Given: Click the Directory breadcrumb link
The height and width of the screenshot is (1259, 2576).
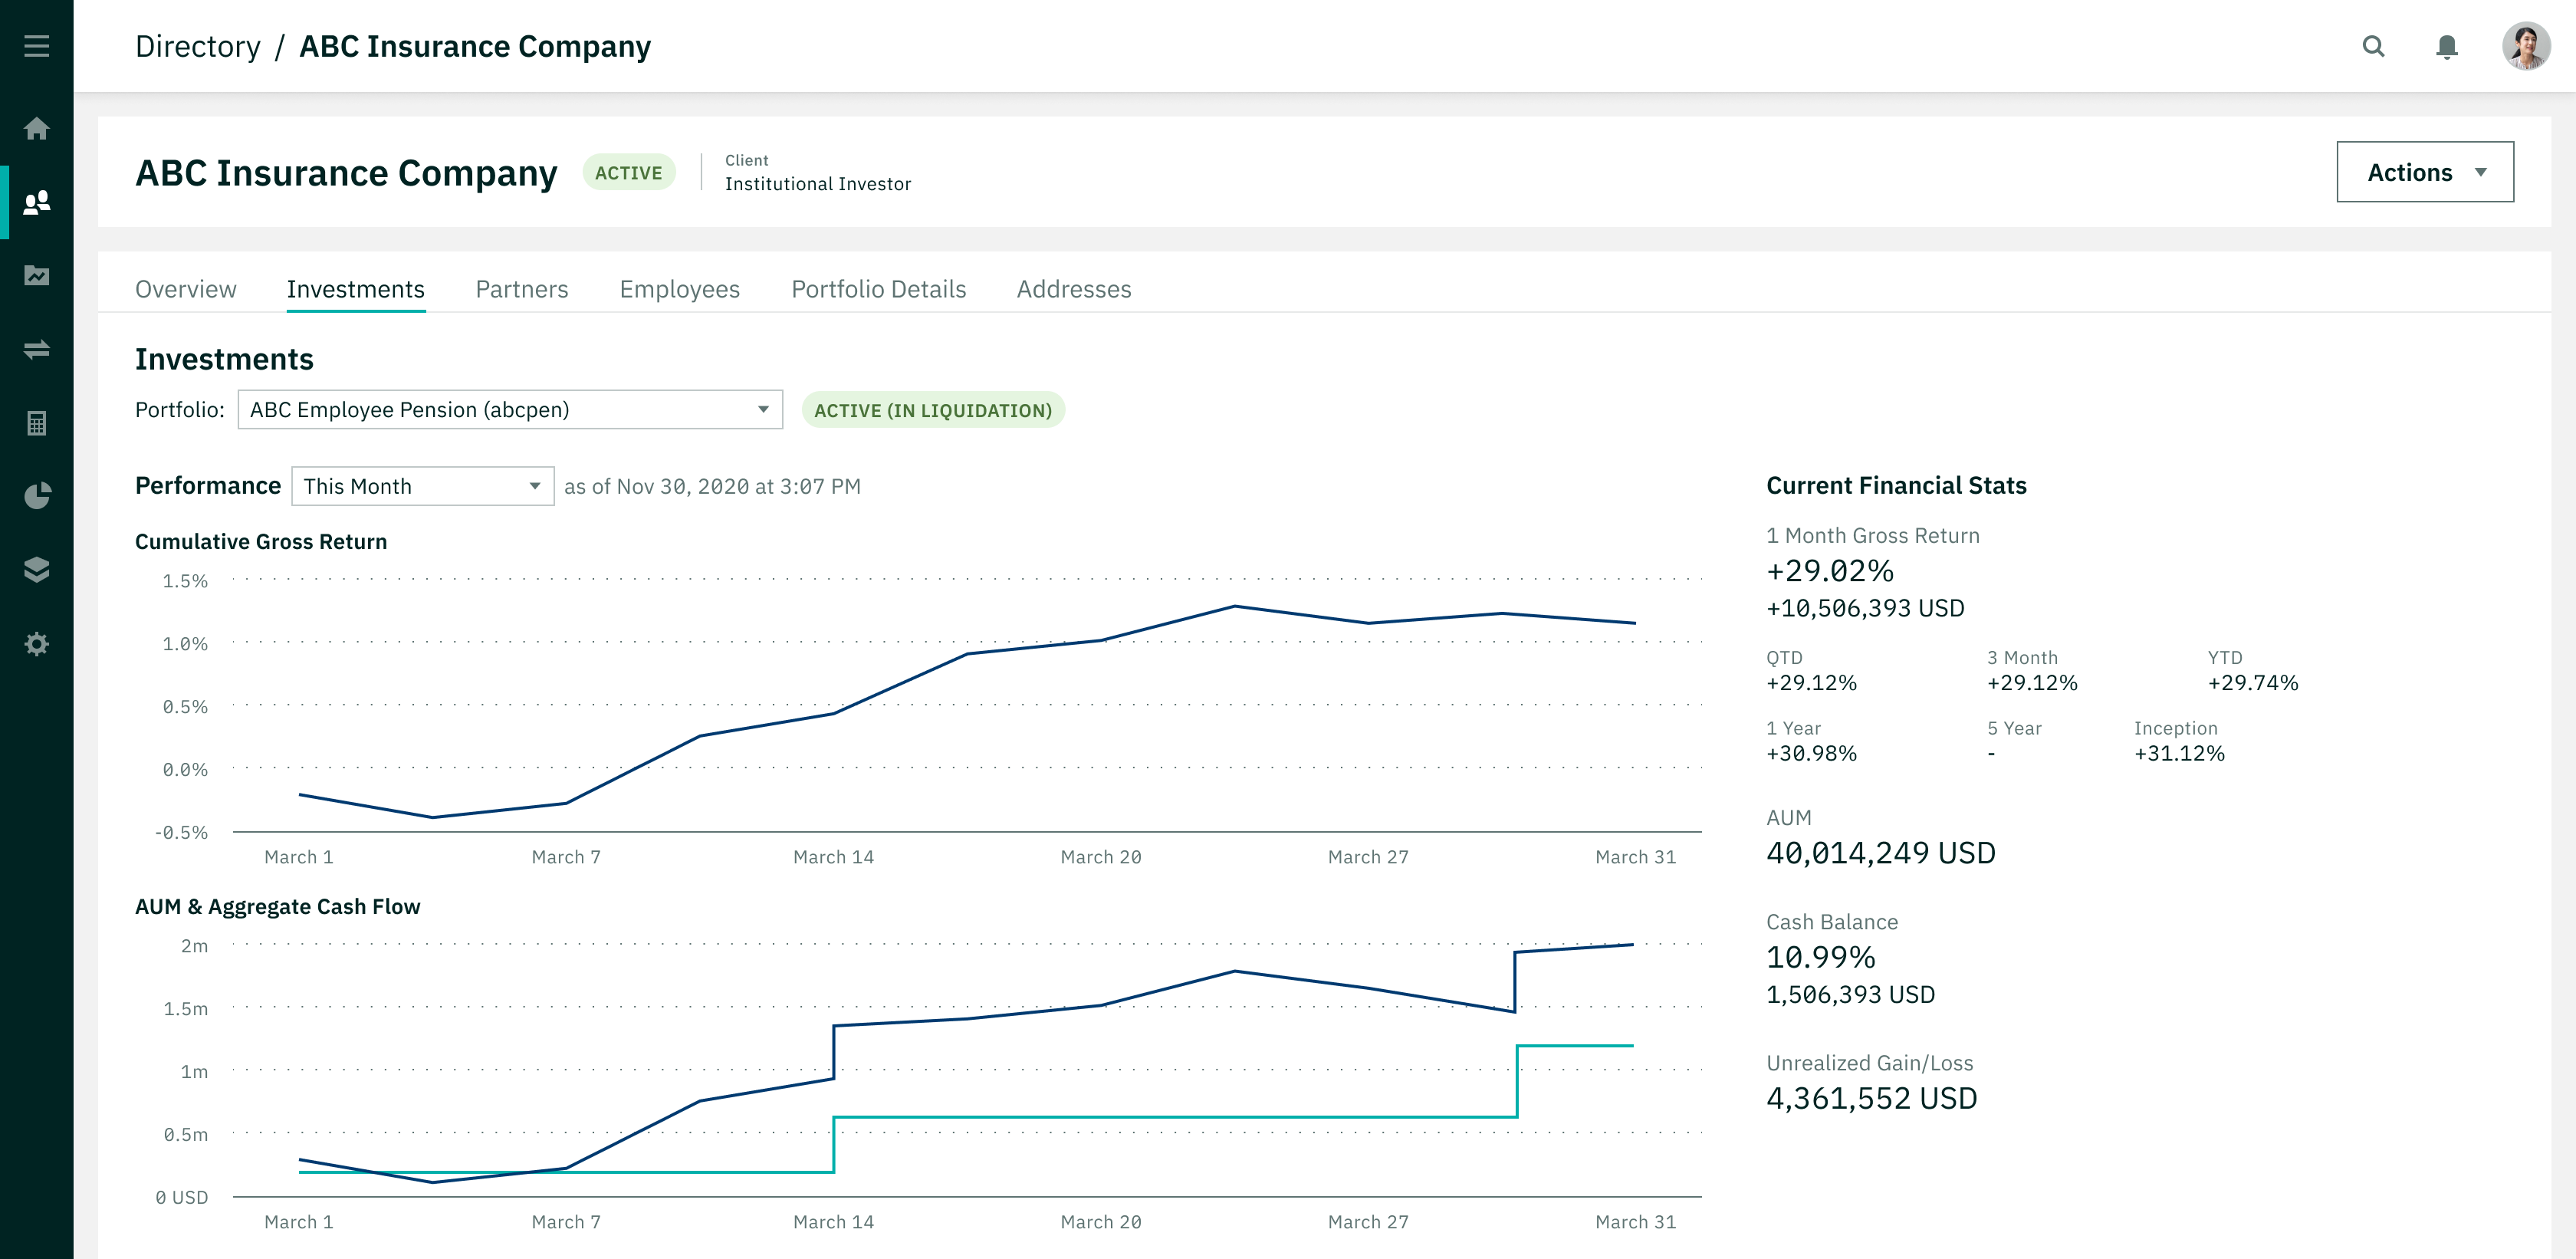Looking at the screenshot, I should pyautogui.click(x=198, y=46).
